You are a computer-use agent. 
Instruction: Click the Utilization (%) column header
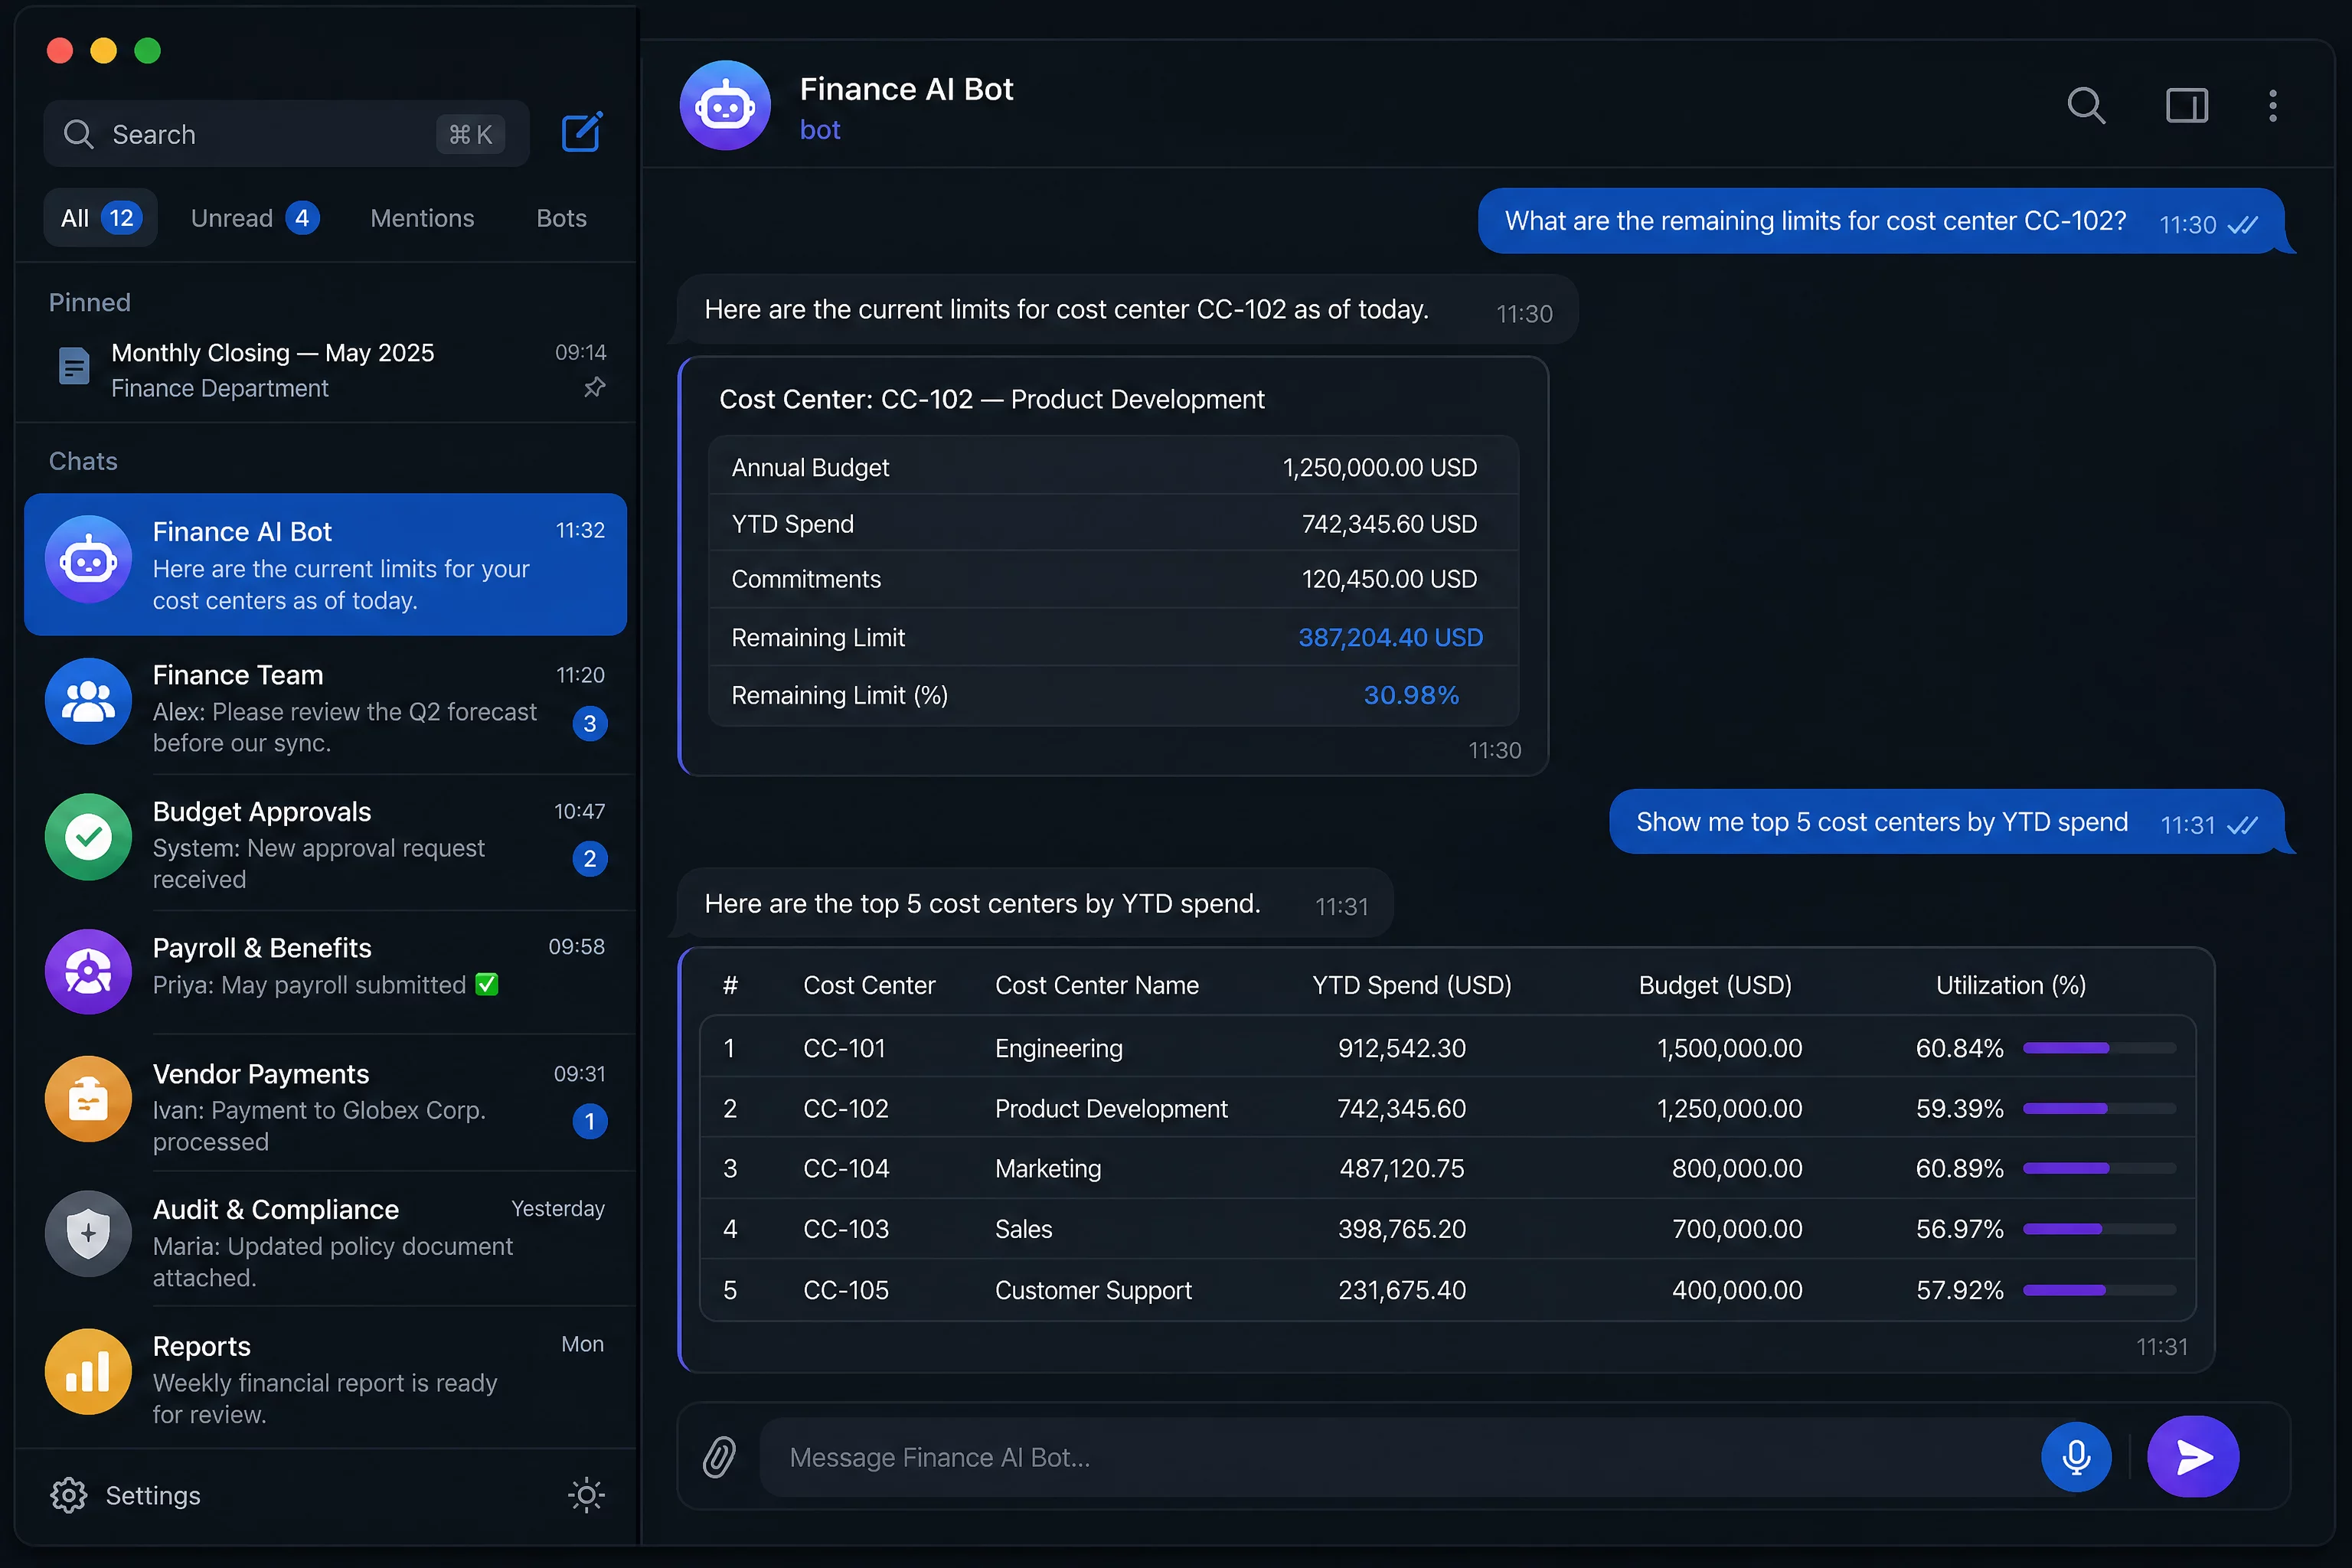(2011, 985)
